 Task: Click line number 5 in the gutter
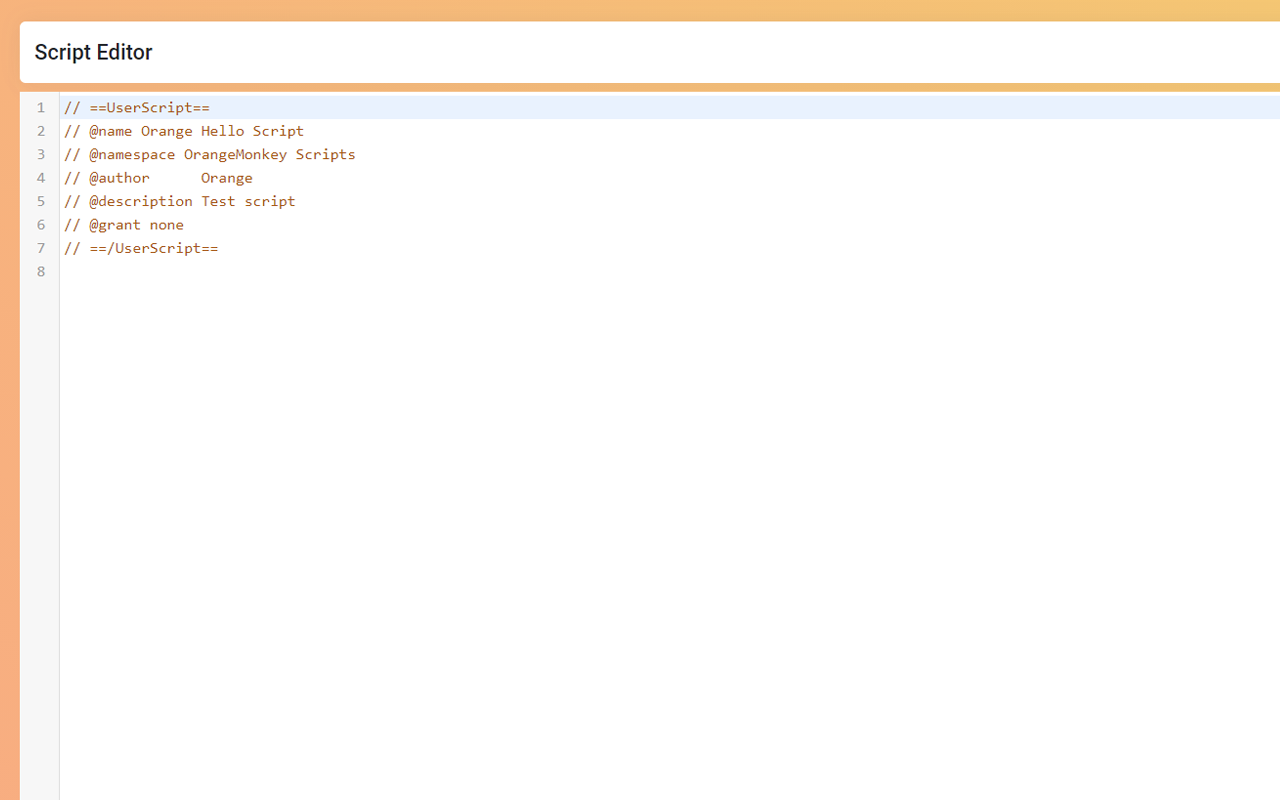click(40, 201)
